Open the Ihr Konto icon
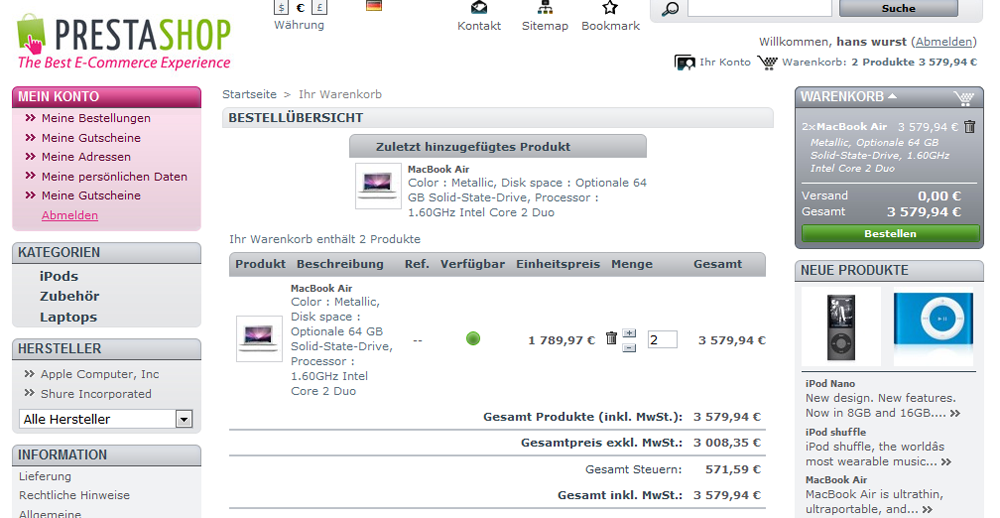 click(685, 63)
